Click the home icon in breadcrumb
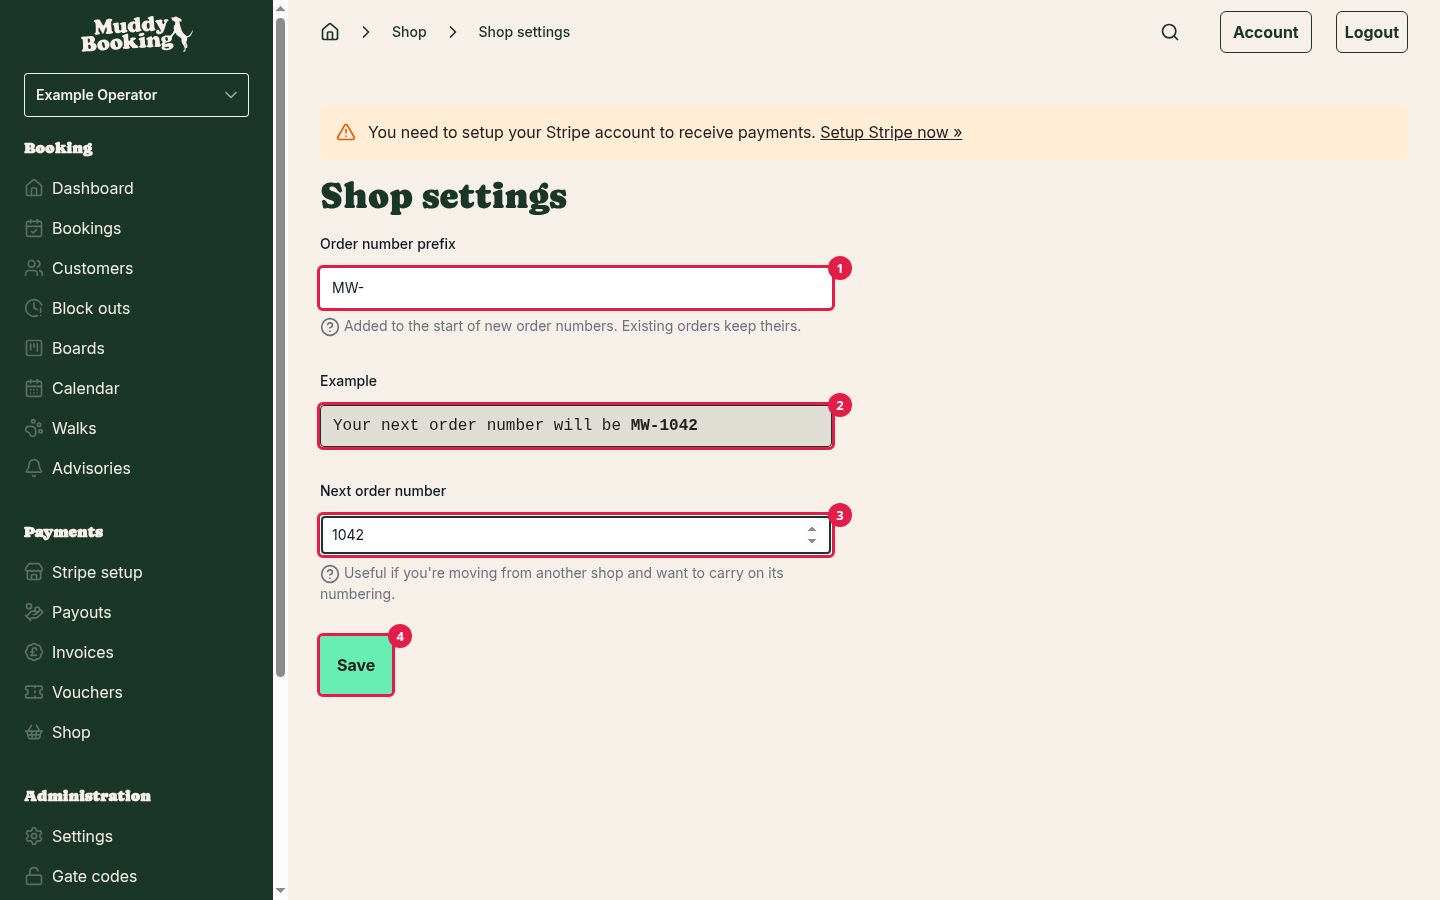The height and width of the screenshot is (900, 1440). (330, 32)
